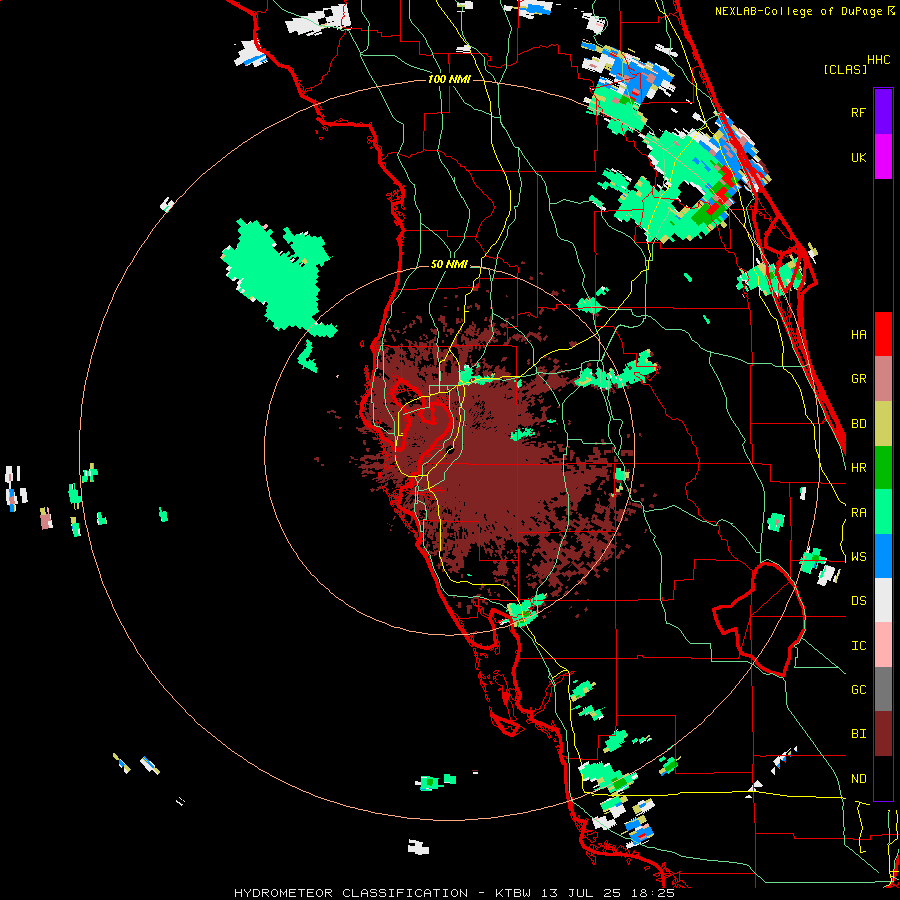Click the 100 NMI range ring label
The height and width of the screenshot is (900, 900).
(x=449, y=79)
